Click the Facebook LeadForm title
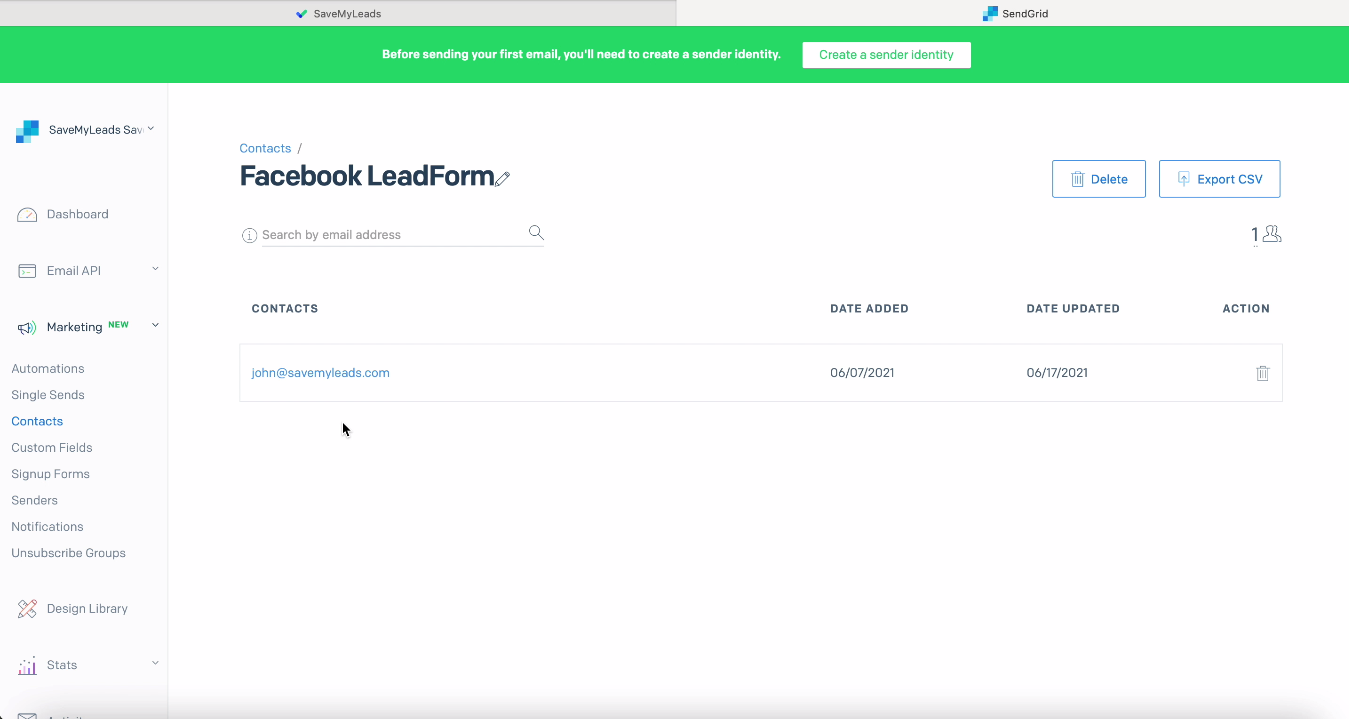1349x719 pixels. (x=367, y=176)
